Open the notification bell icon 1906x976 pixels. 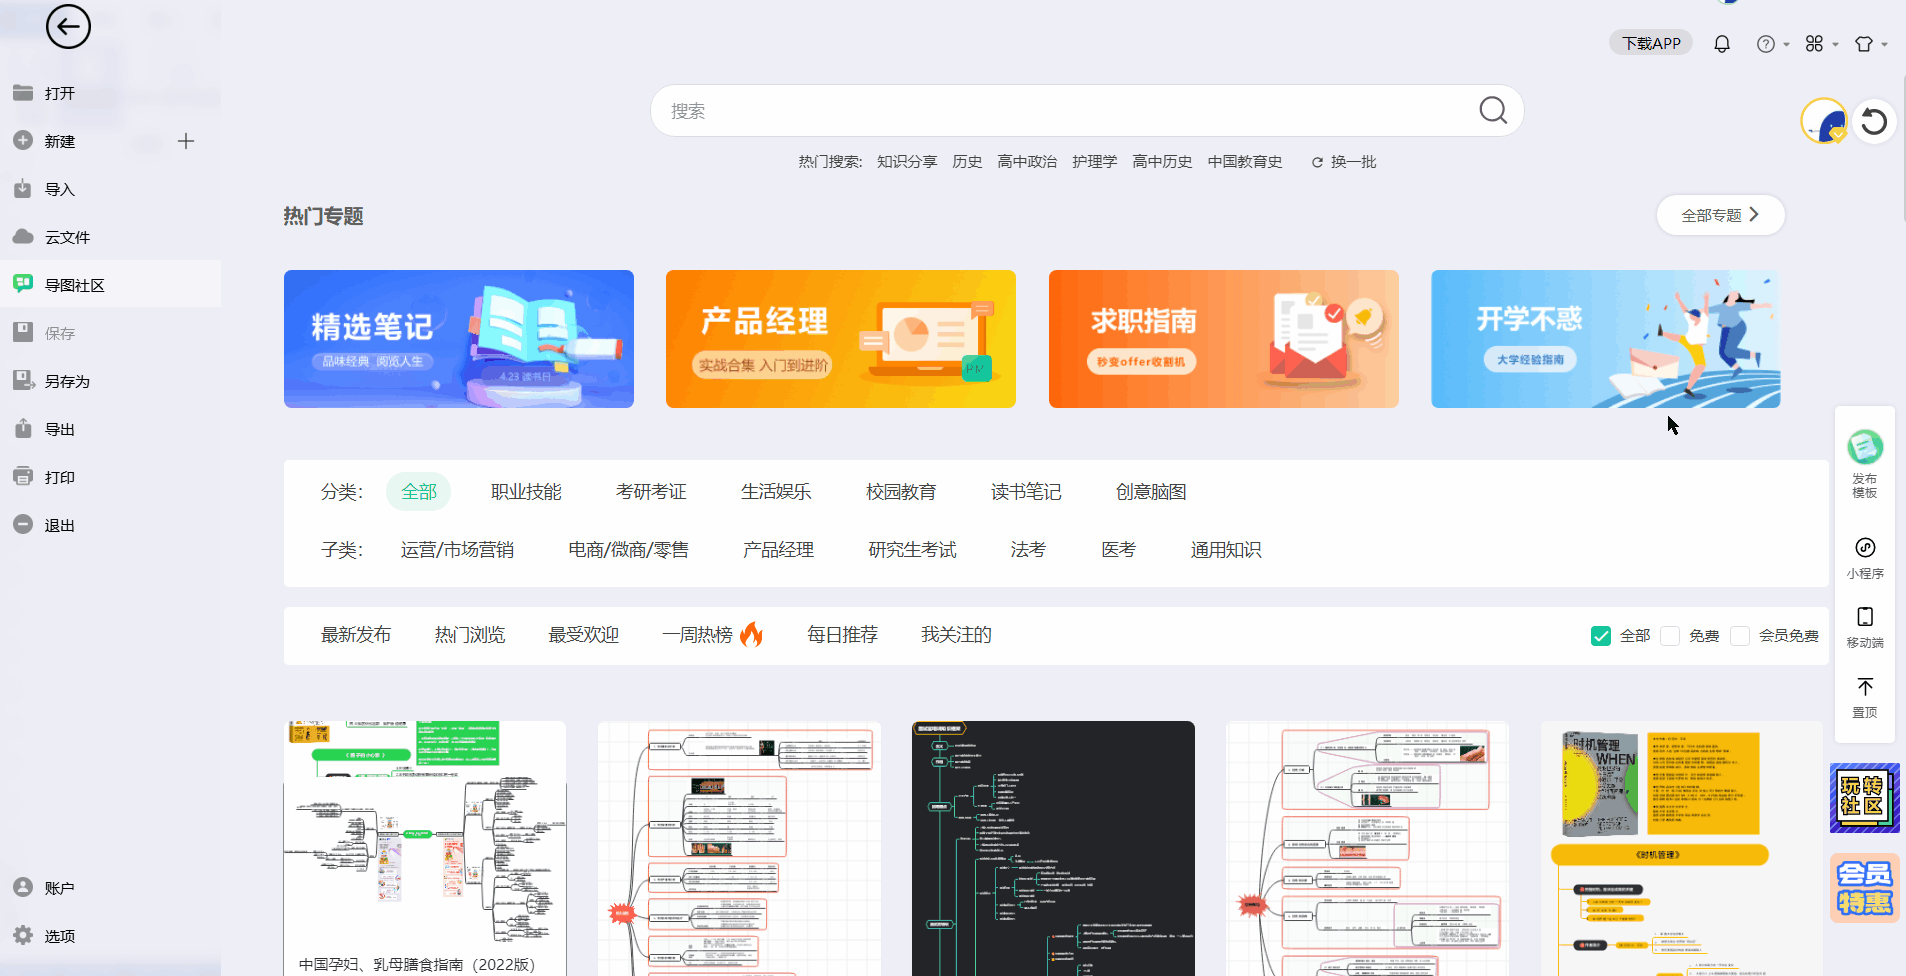coord(1722,44)
